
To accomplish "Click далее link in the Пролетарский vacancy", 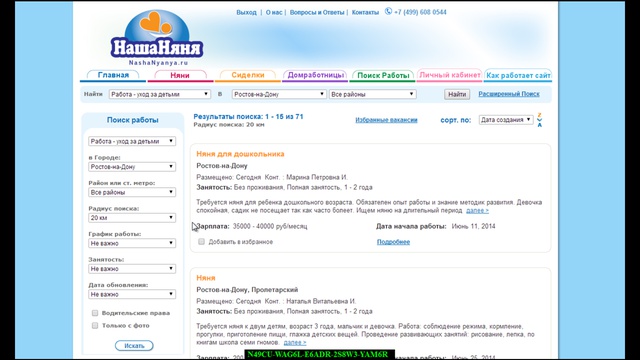I will click(x=295, y=342).
